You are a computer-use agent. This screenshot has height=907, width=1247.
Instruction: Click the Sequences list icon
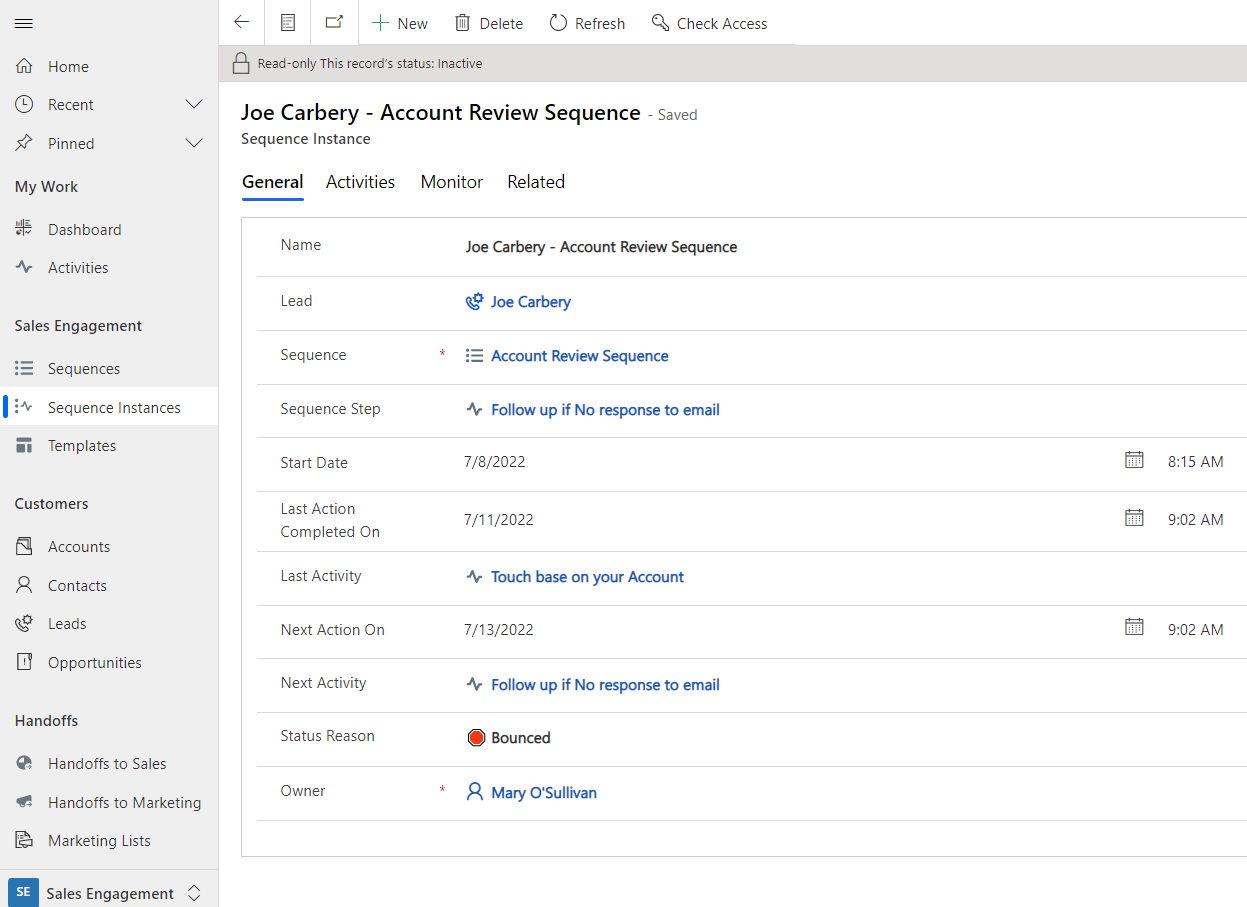pyautogui.click(x=24, y=368)
